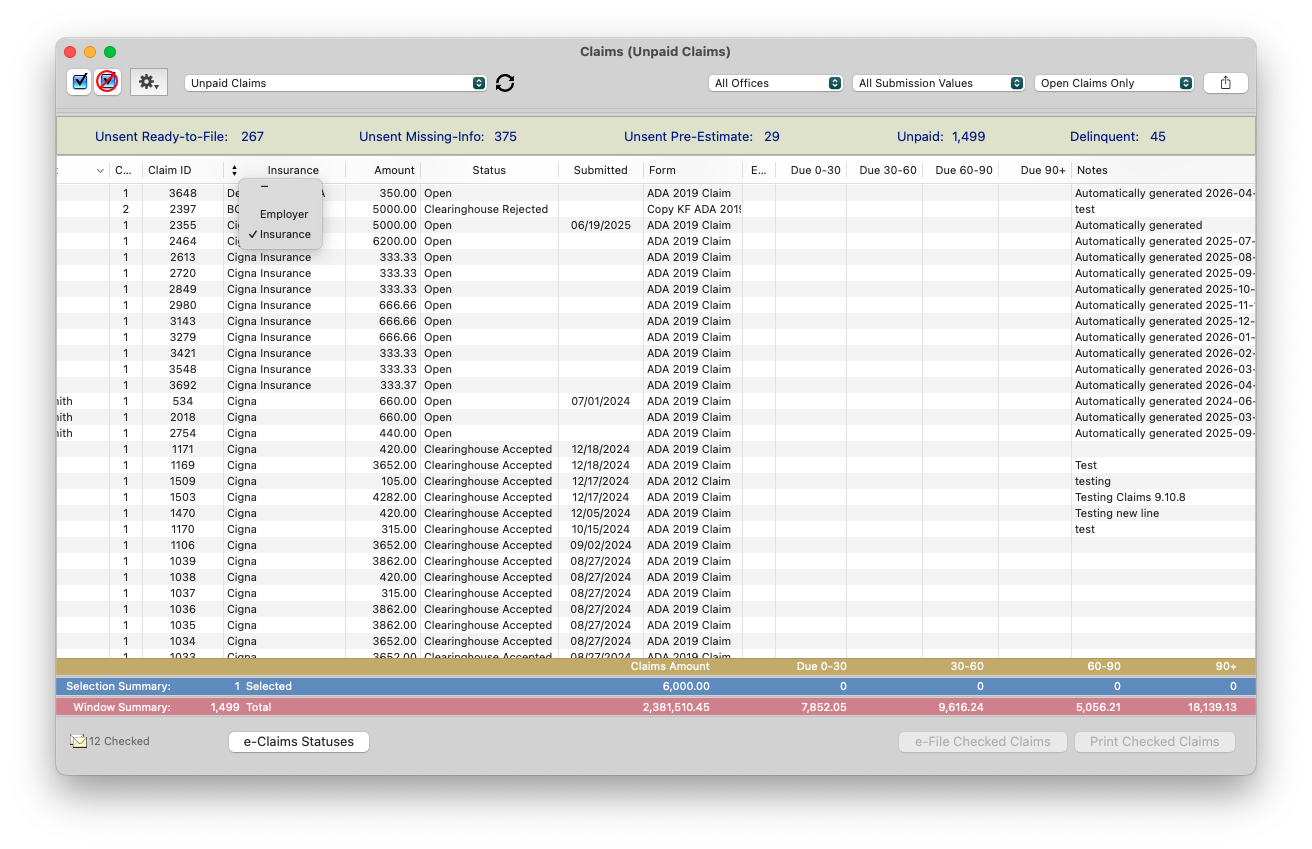Select claim ID 1503 row
This screenshot has height=849, width=1312.
[655, 497]
